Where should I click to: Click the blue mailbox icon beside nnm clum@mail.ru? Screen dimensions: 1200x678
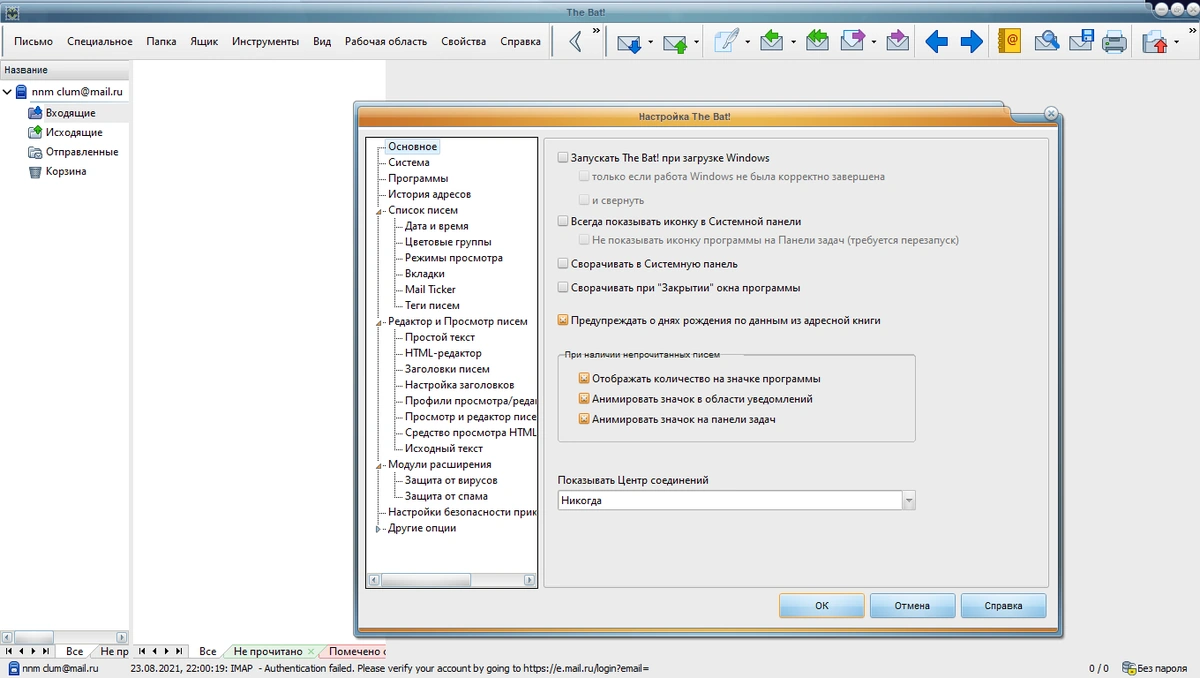(21, 92)
